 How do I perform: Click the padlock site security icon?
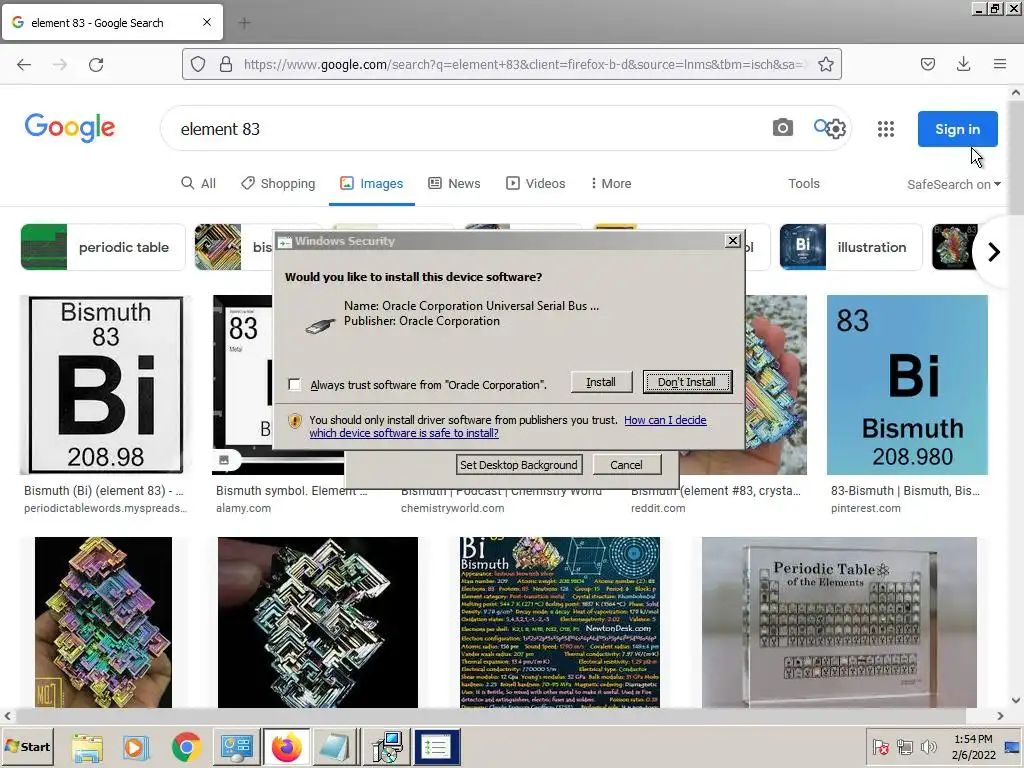pyautogui.click(x=226, y=64)
